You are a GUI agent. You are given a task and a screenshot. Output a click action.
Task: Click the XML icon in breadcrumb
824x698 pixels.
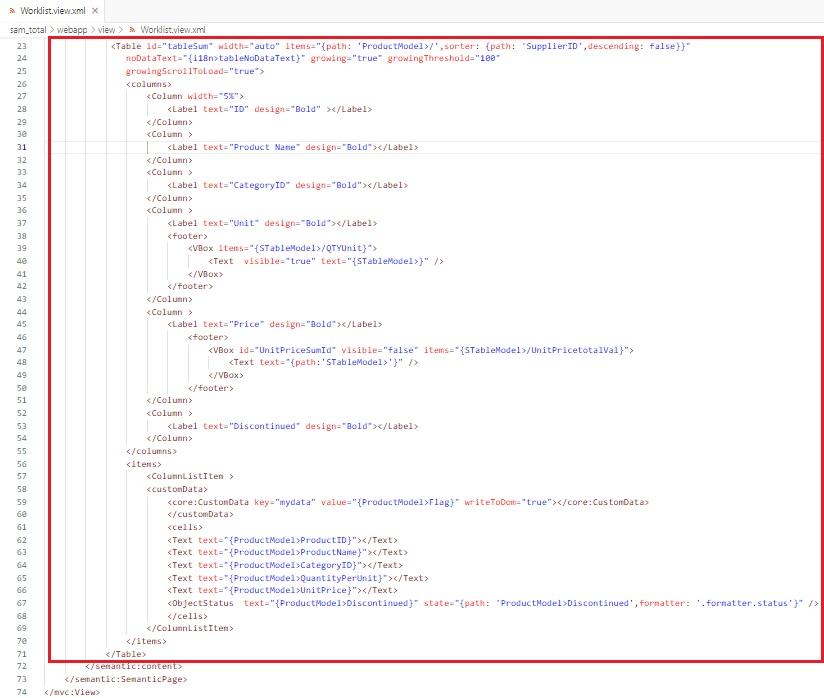[132, 30]
